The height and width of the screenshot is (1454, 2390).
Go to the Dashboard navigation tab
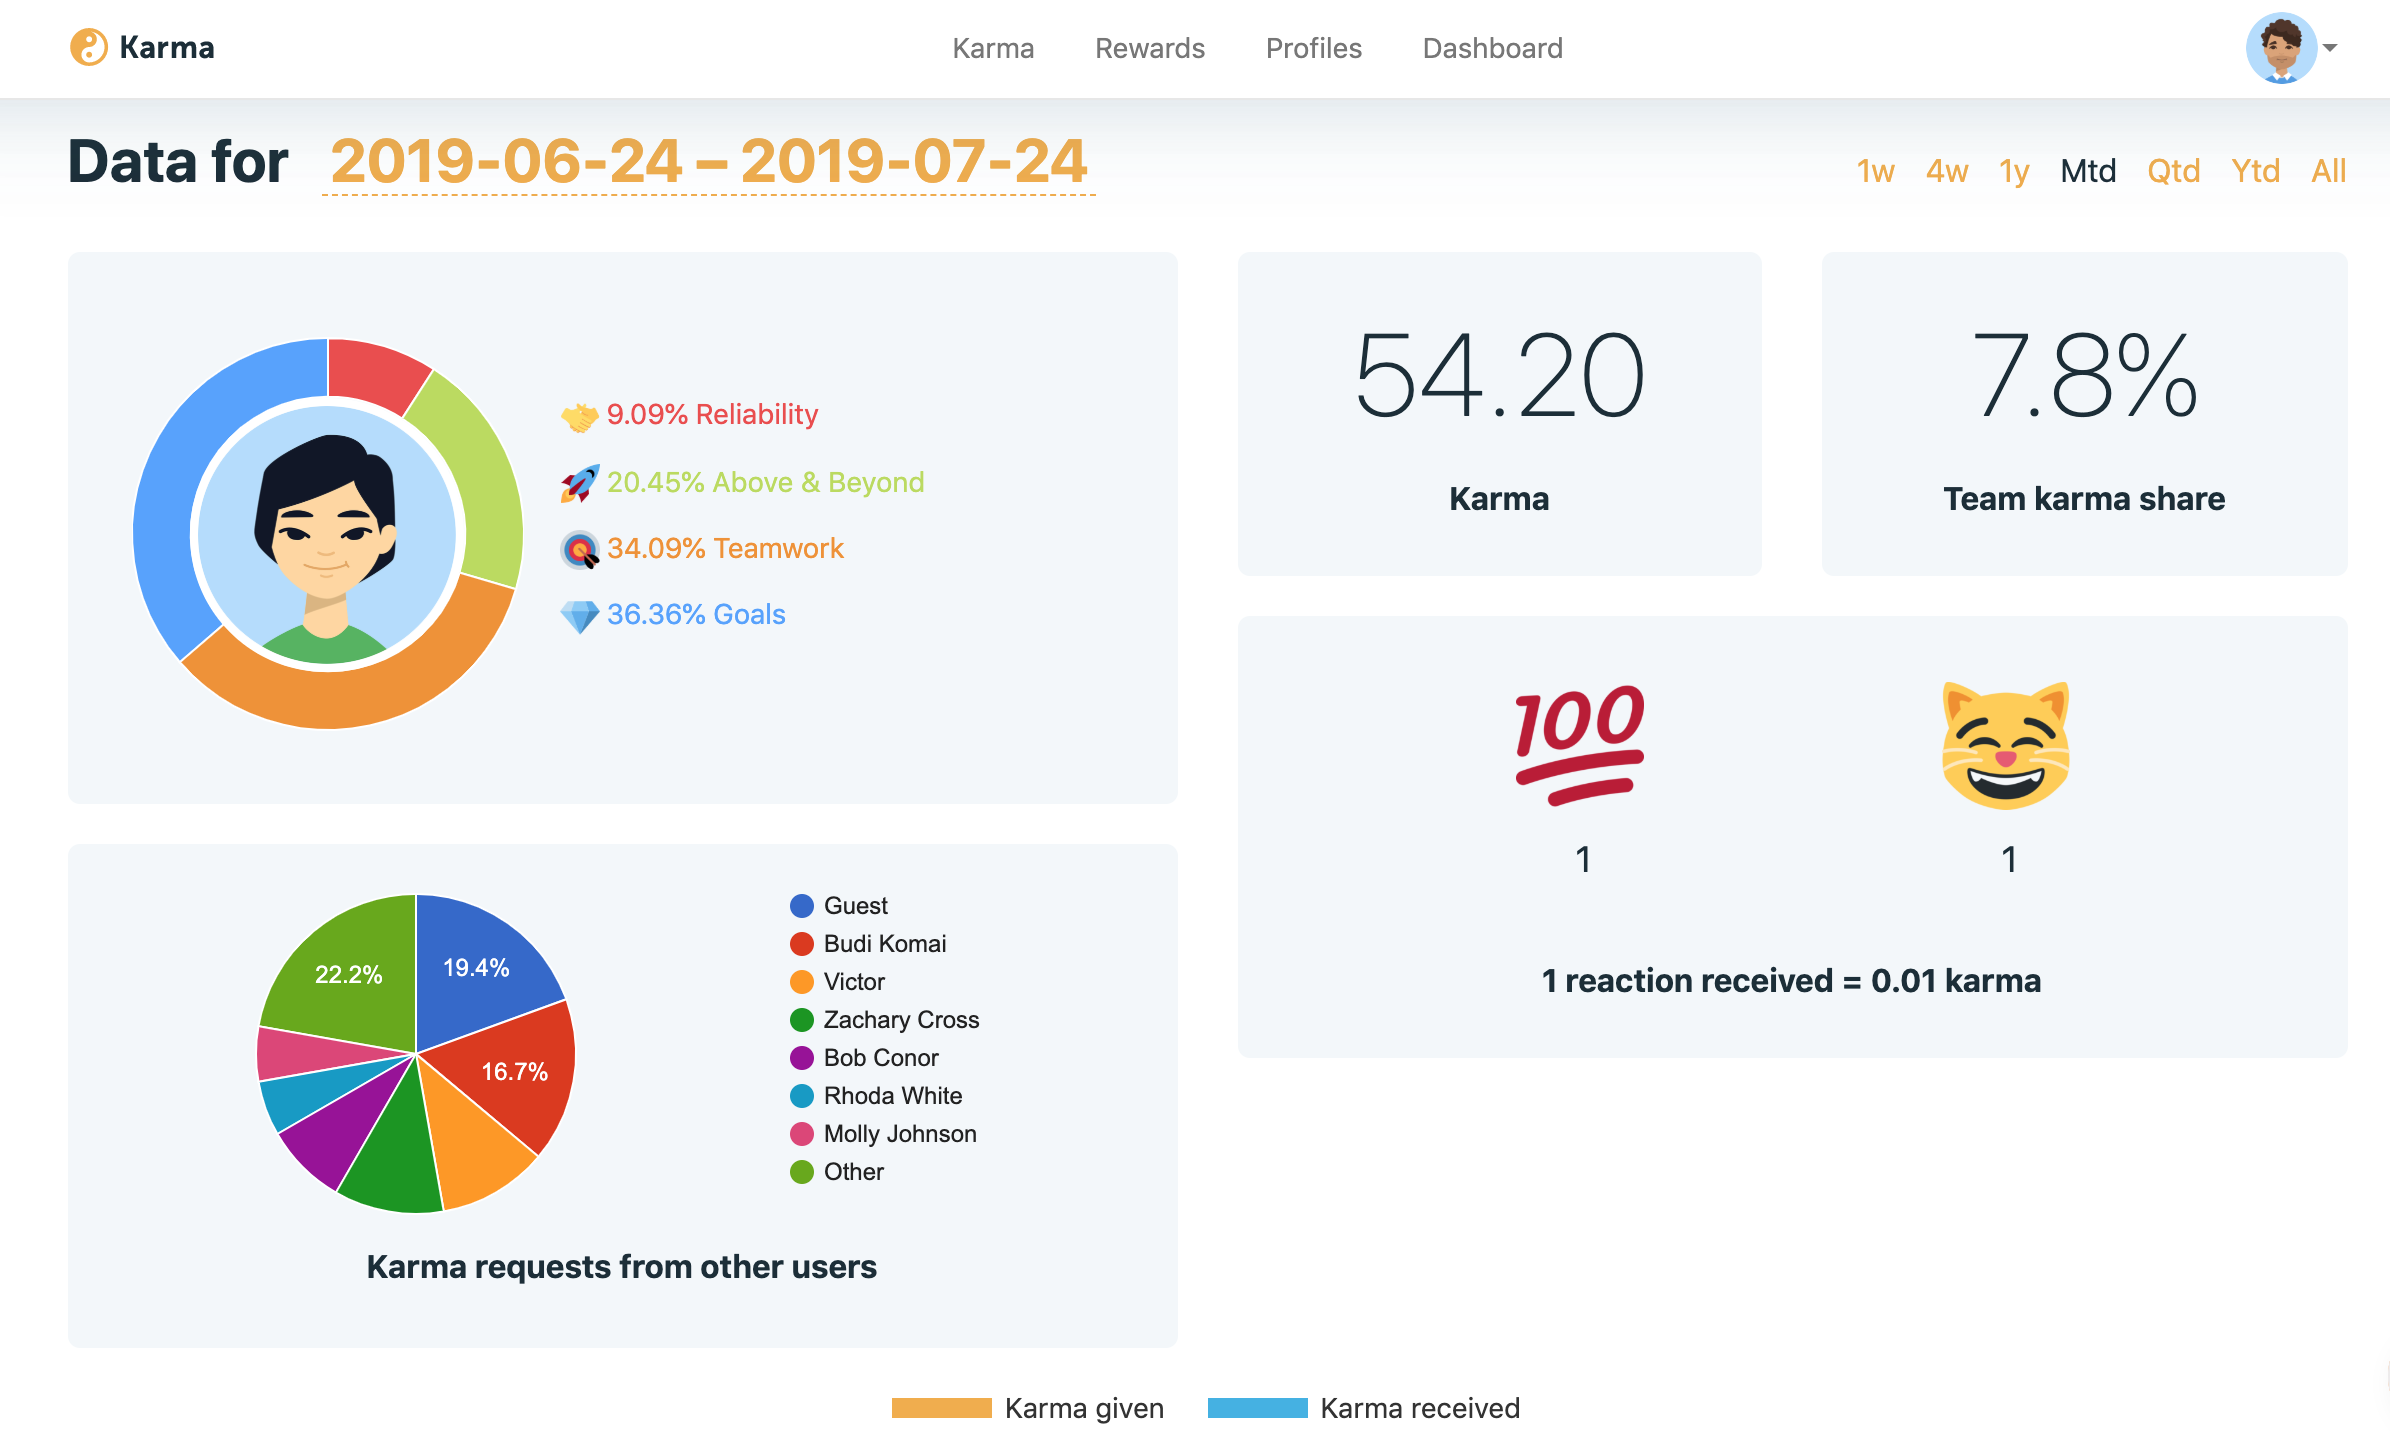pos(1492,48)
